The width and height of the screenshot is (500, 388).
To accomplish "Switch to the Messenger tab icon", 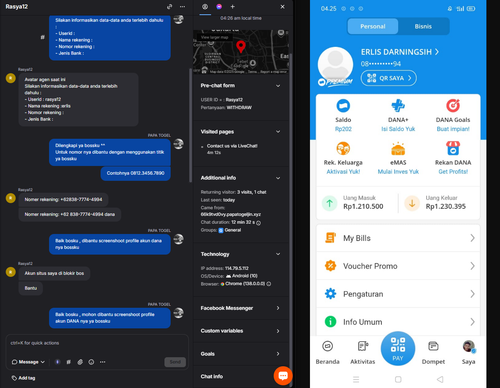I will pos(219,7).
